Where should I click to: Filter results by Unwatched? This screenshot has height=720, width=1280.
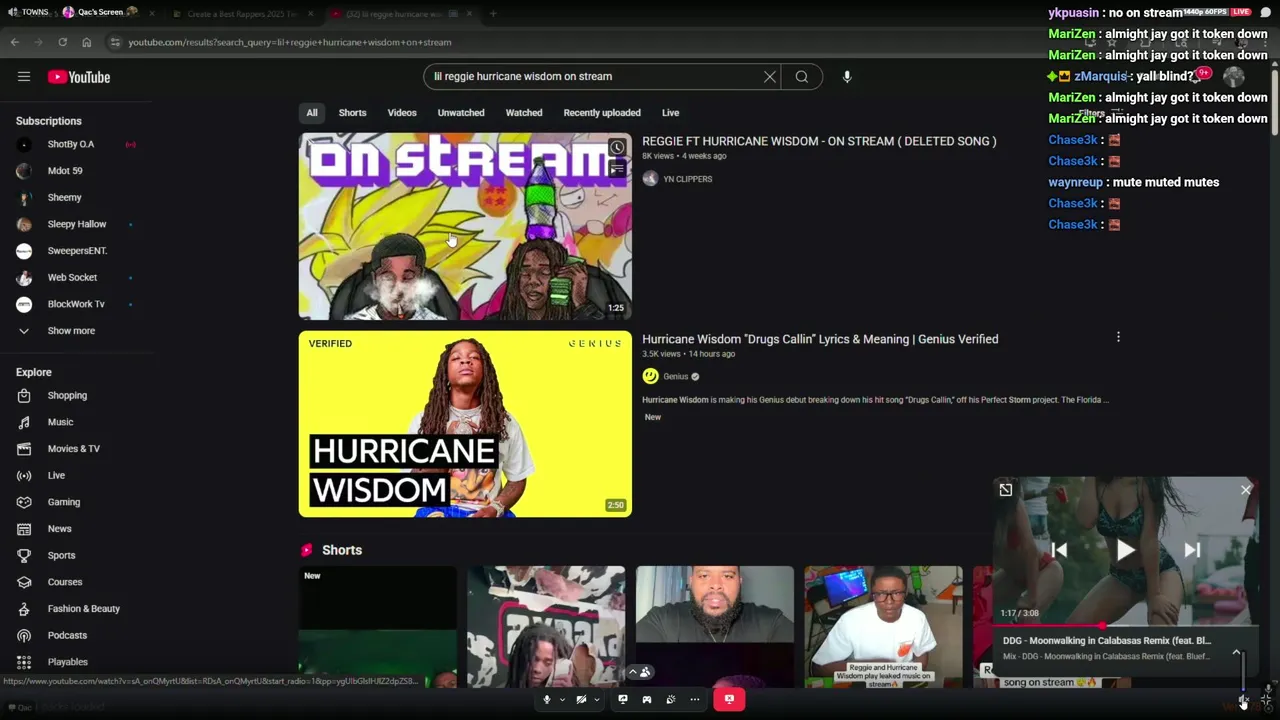coord(461,113)
